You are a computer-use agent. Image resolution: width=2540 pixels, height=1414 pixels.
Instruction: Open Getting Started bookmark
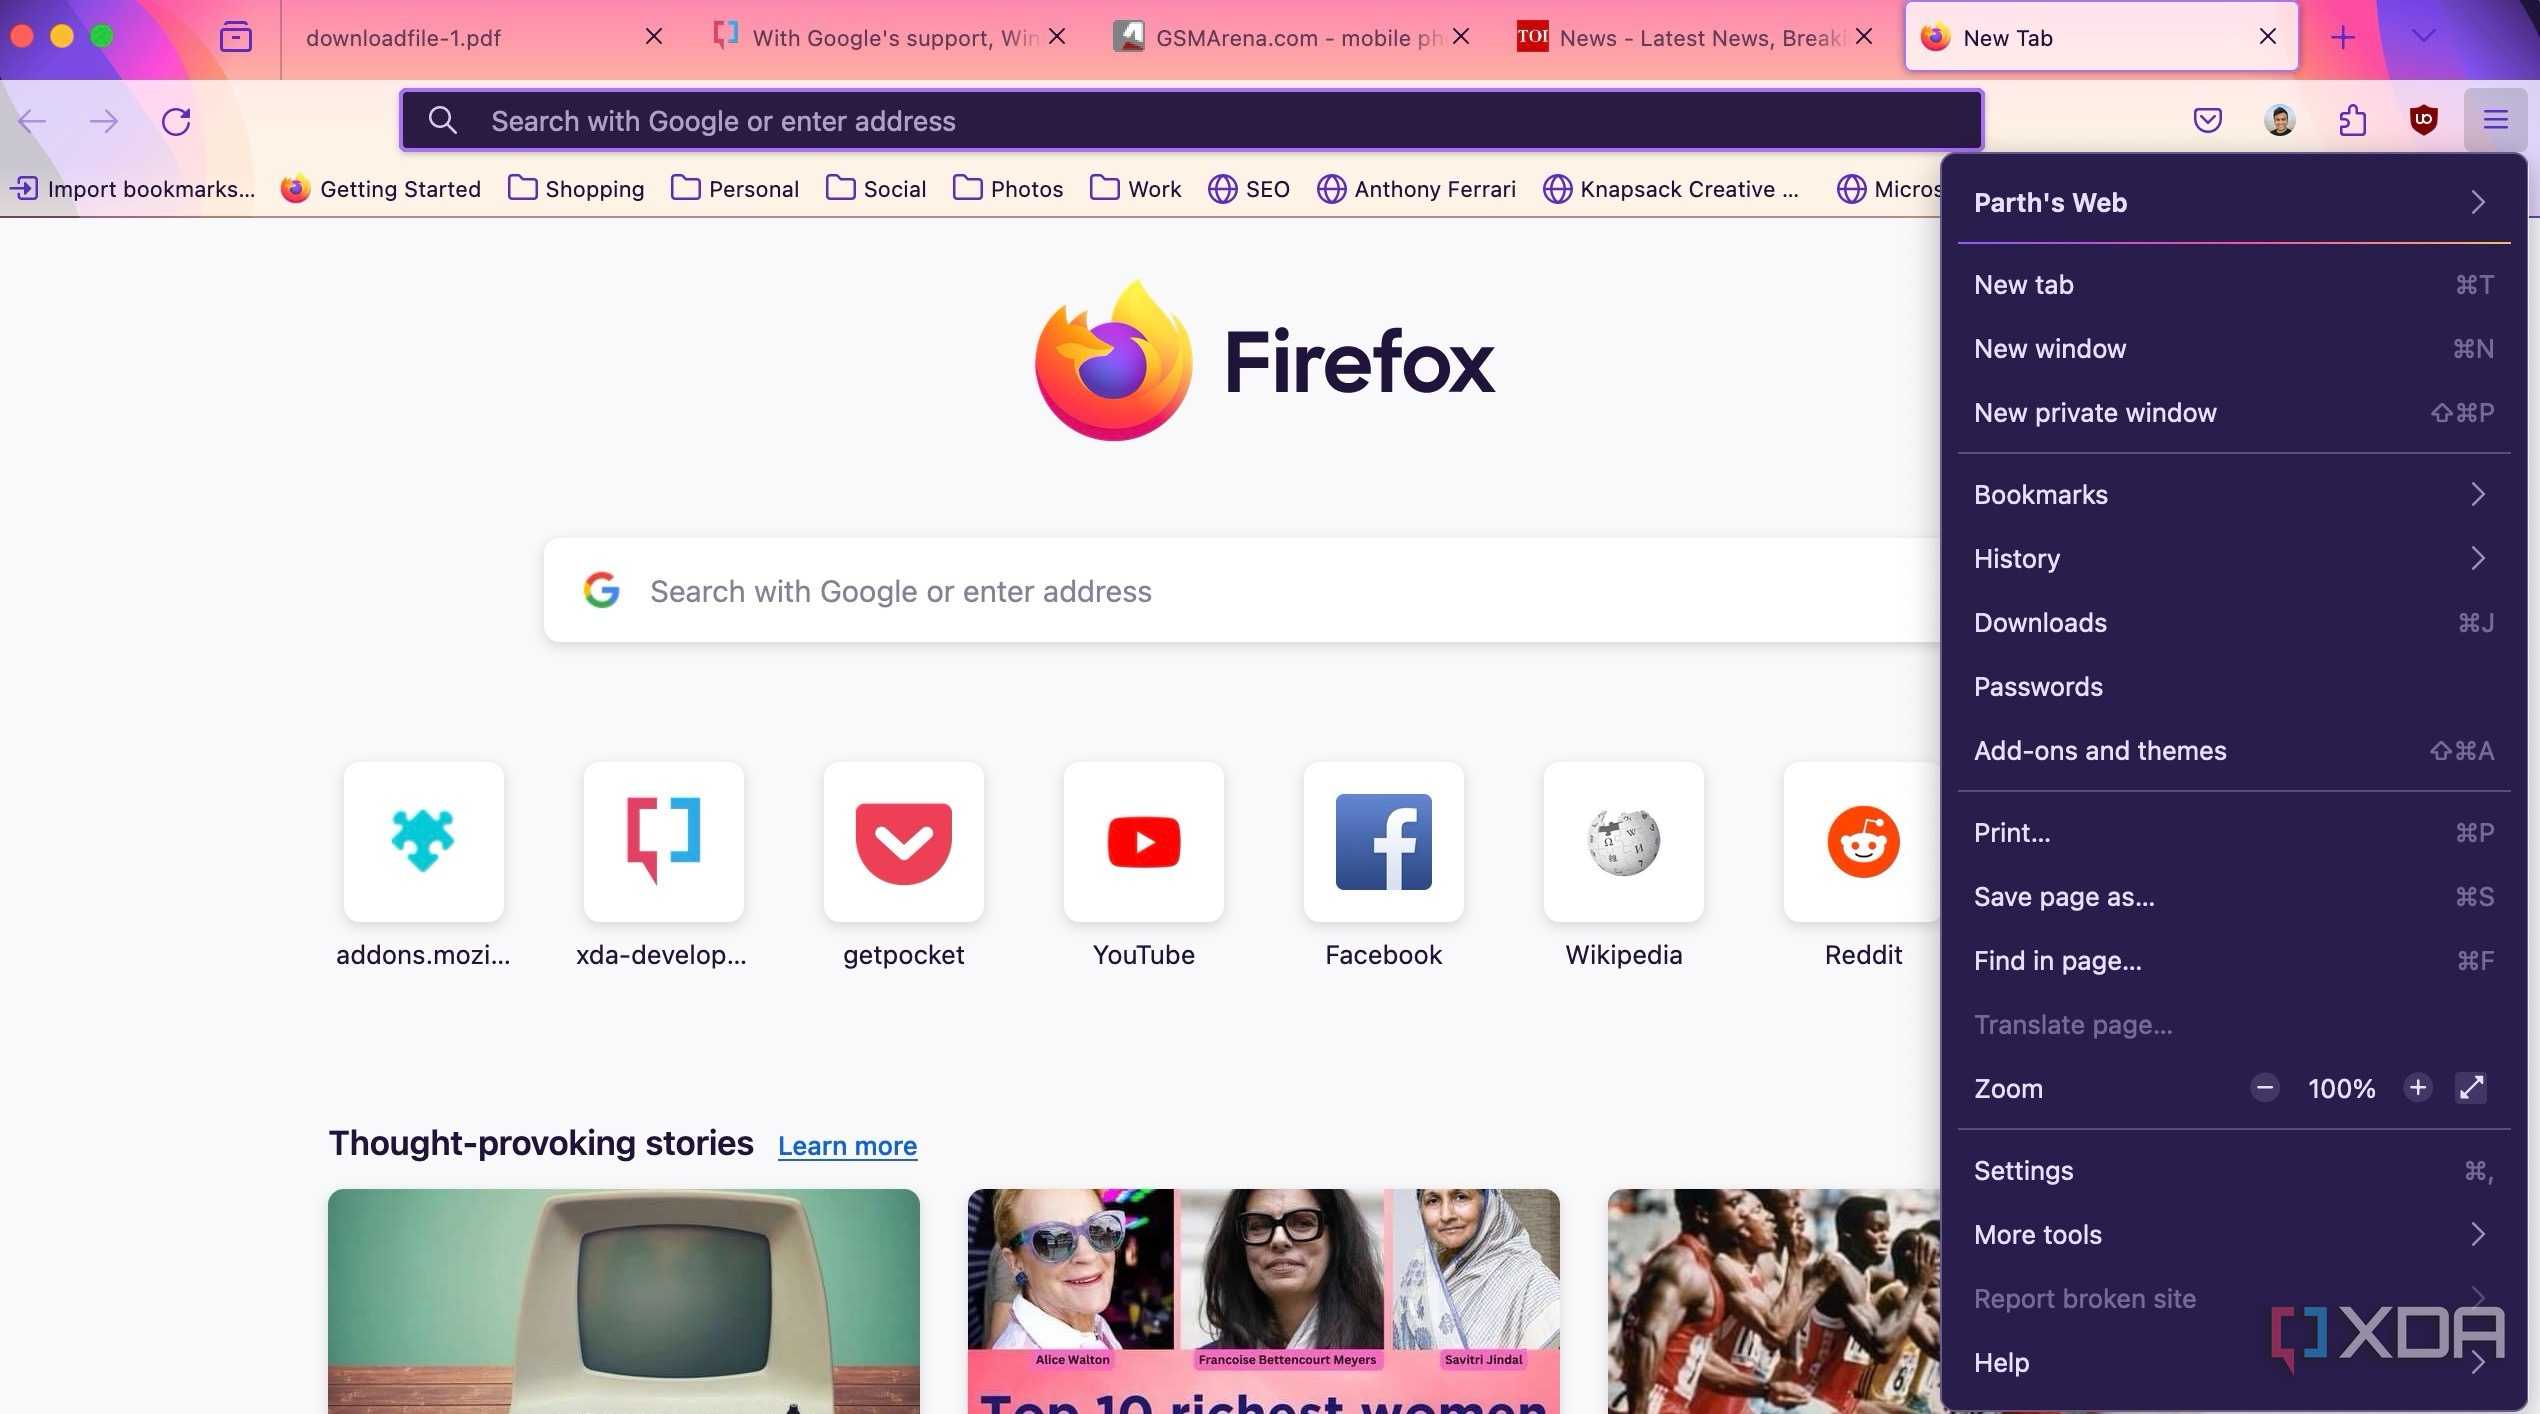coord(381,189)
